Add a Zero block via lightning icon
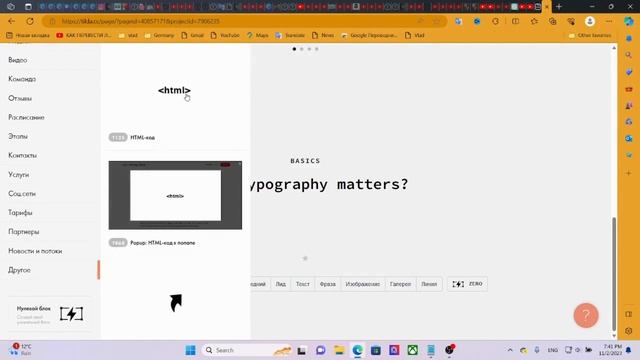This screenshot has width=640, height=360. click(x=71, y=314)
